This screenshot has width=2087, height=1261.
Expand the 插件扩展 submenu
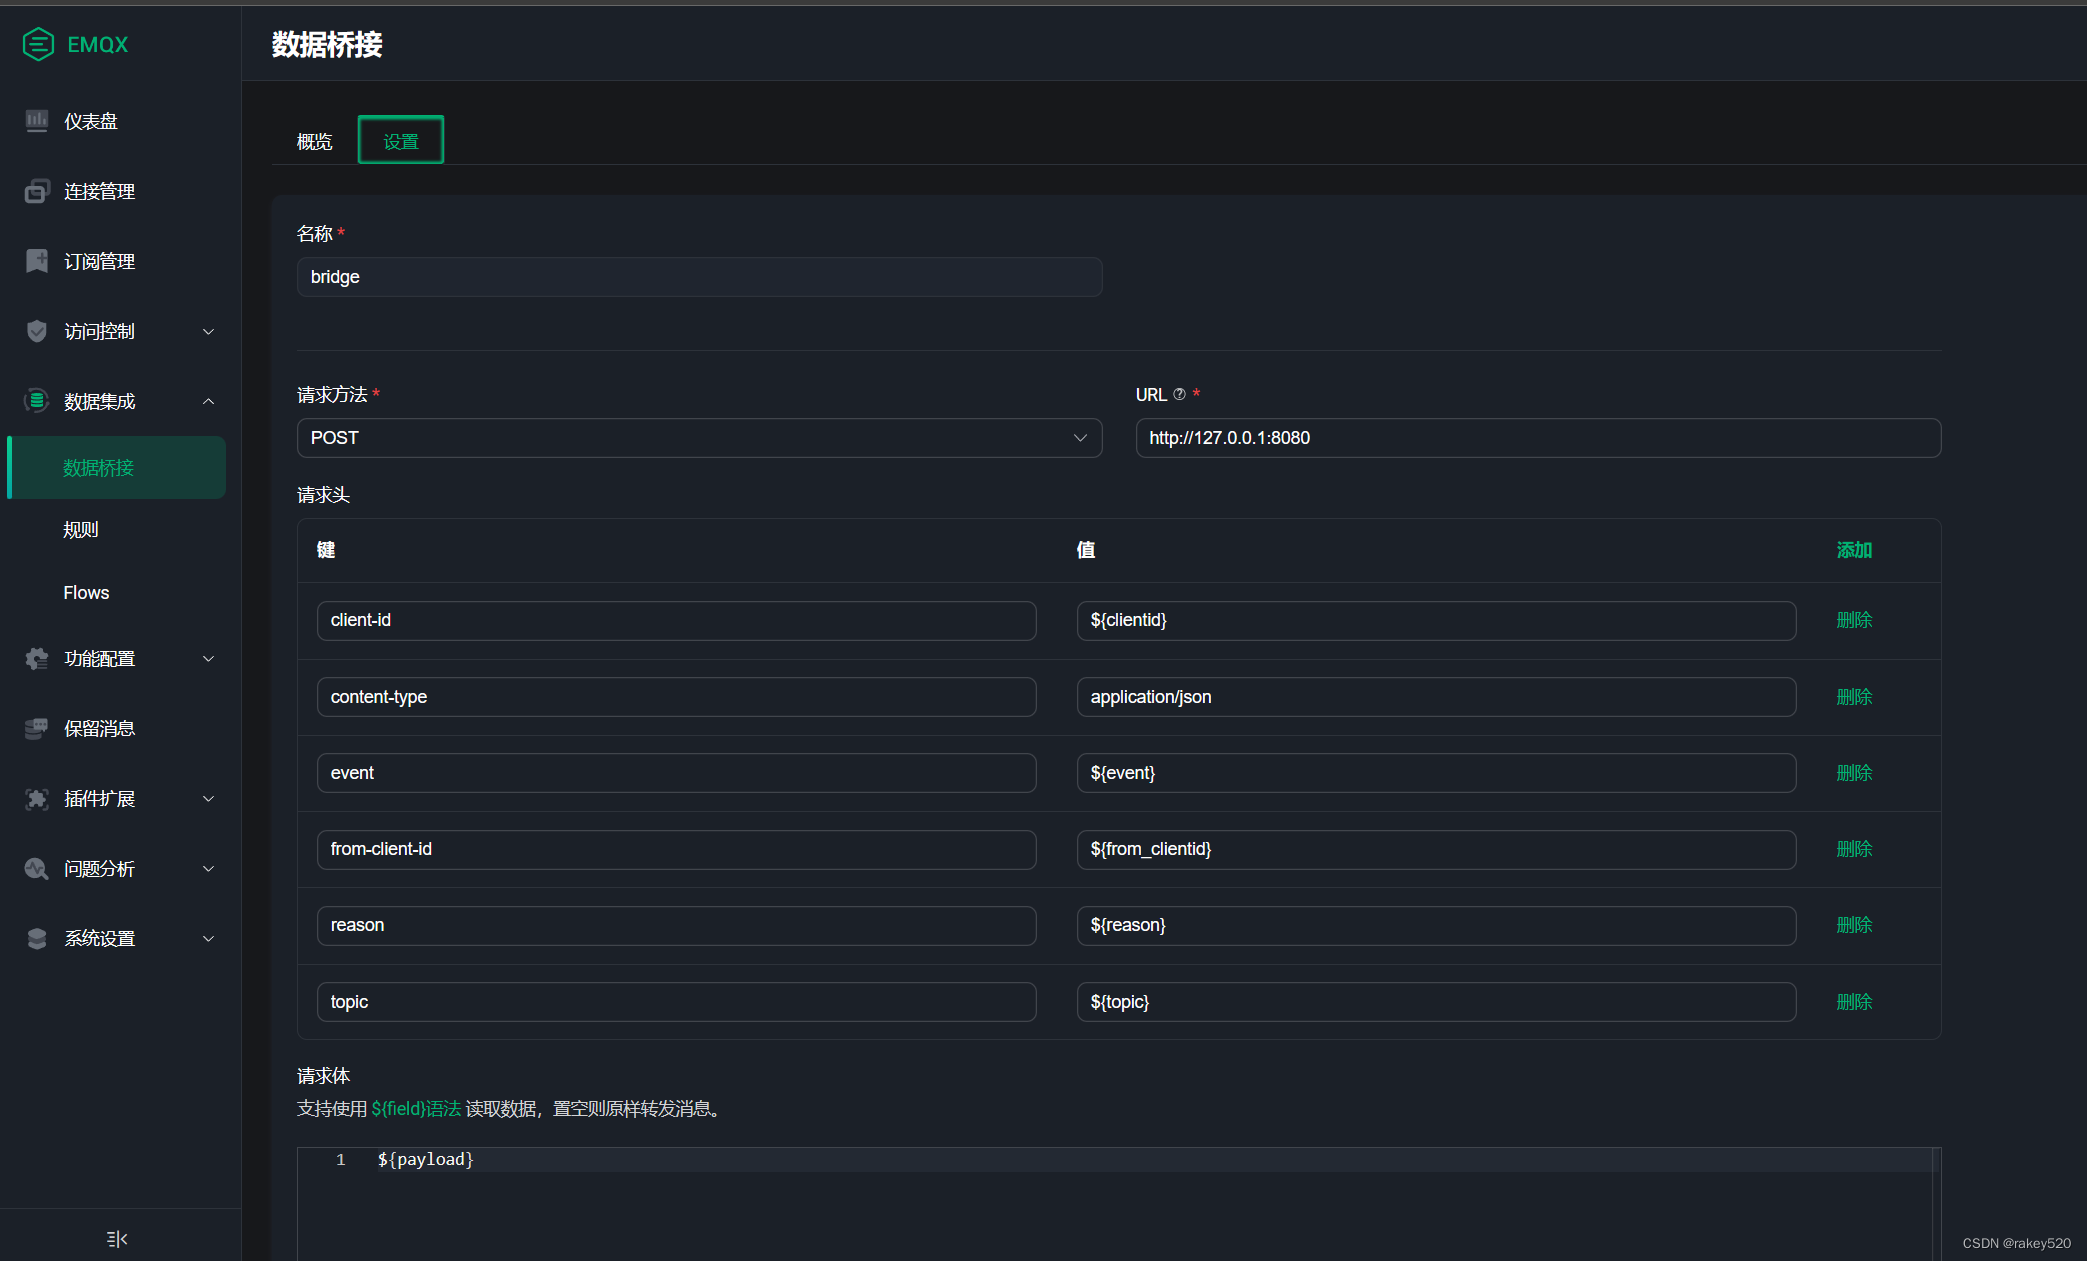[x=209, y=798]
